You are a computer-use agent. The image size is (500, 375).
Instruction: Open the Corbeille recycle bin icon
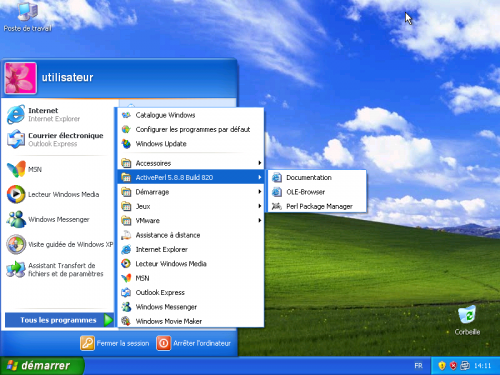(467, 320)
